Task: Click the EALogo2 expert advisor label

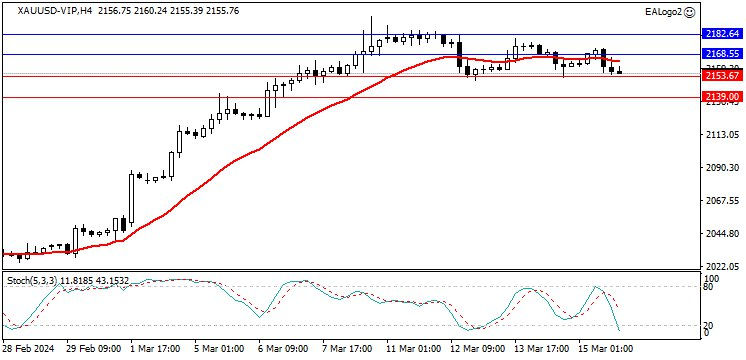Action: [663, 13]
